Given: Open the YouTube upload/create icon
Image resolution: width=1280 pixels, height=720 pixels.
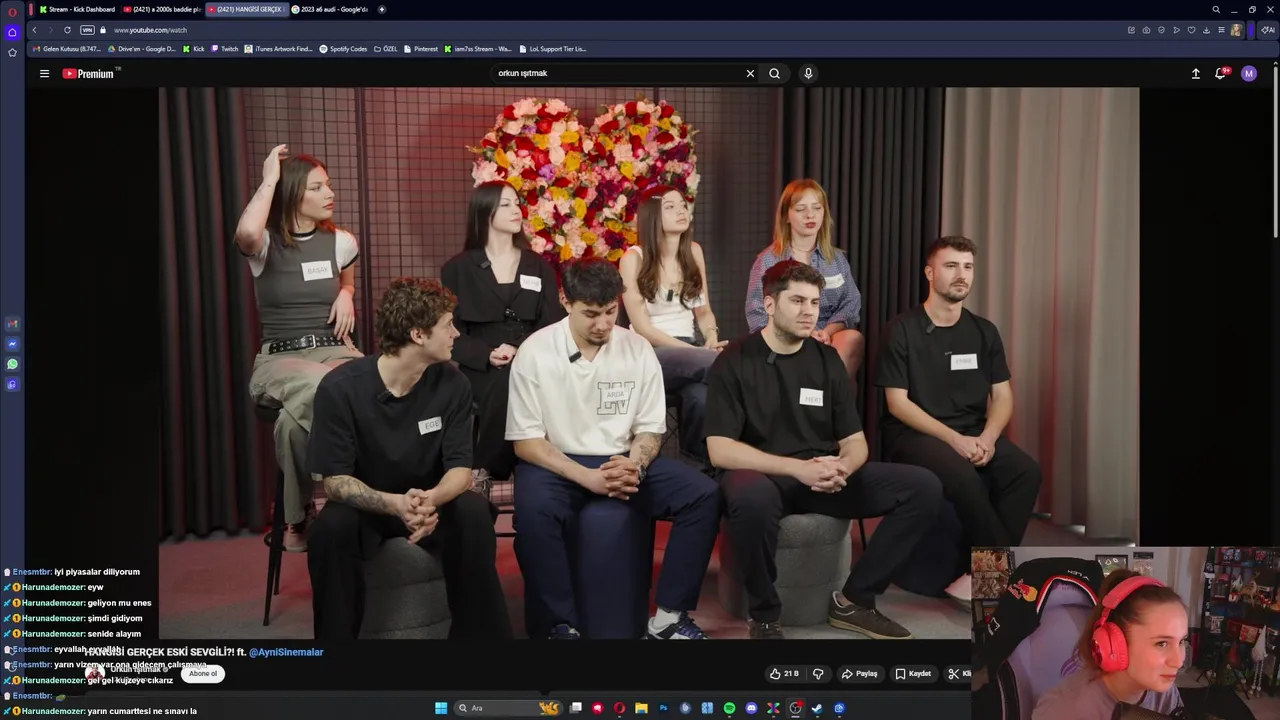Looking at the screenshot, I should [x=1195, y=73].
